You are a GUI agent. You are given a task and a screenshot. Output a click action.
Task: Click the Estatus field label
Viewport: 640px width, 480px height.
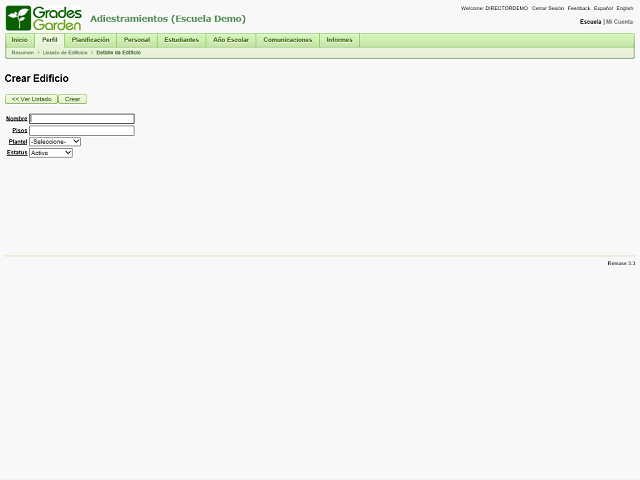tap(17, 152)
